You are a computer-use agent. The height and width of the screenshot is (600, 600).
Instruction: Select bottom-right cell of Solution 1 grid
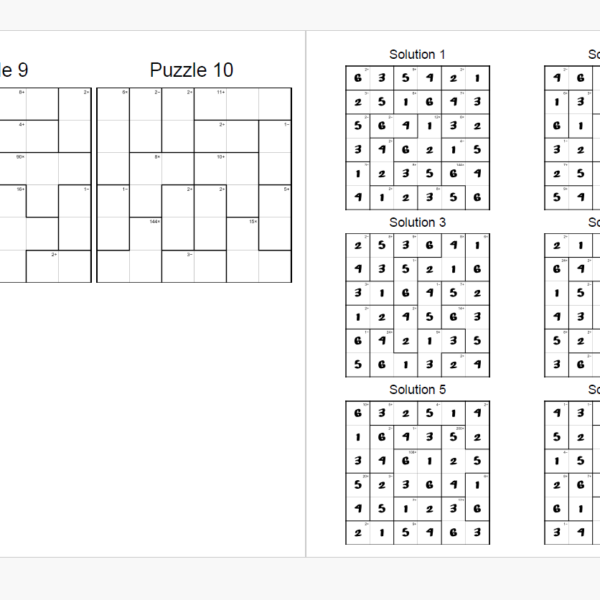pos(478,198)
